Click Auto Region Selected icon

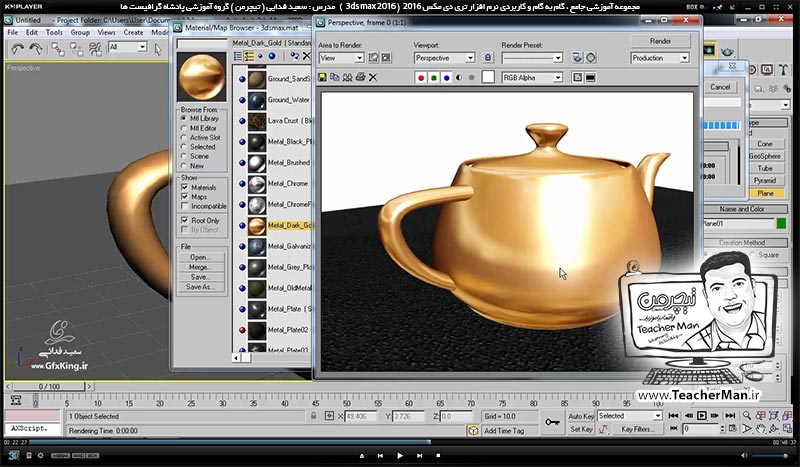(x=386, y=58)
